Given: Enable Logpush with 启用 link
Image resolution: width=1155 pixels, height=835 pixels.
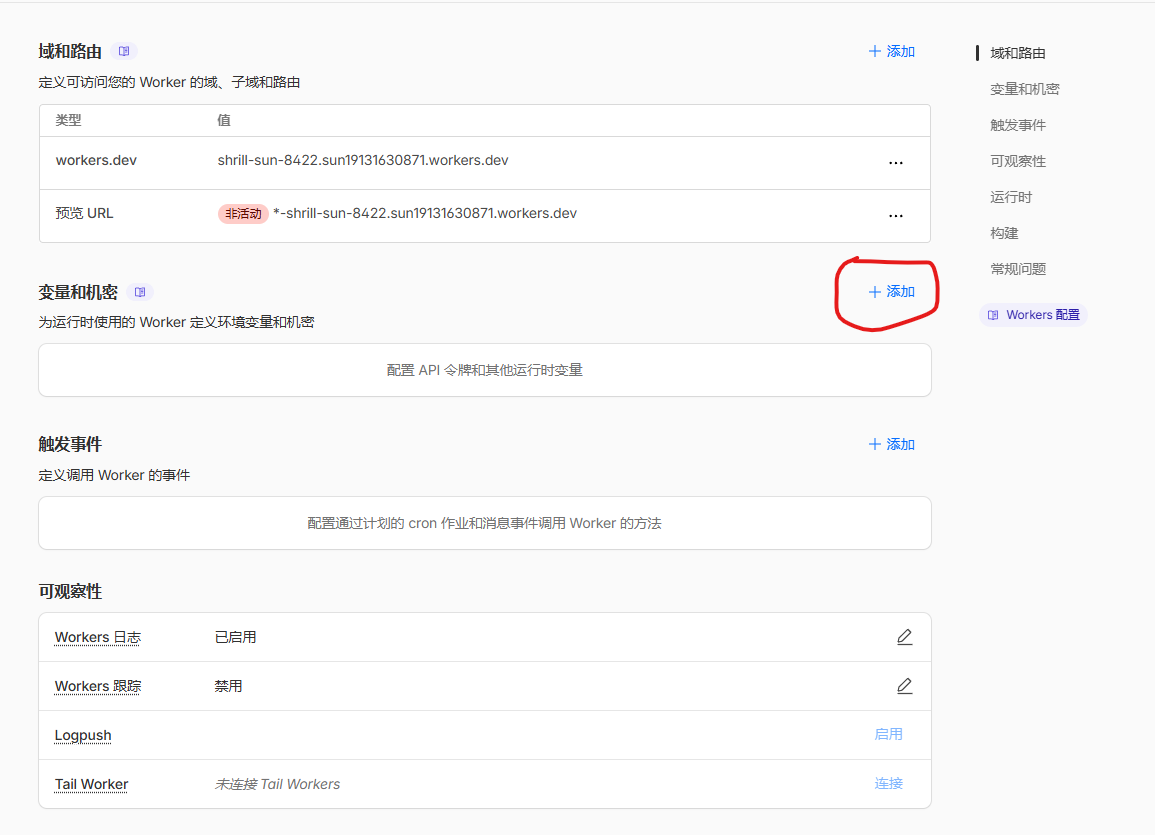Looking at the screenshot, I should click(888, 734).
